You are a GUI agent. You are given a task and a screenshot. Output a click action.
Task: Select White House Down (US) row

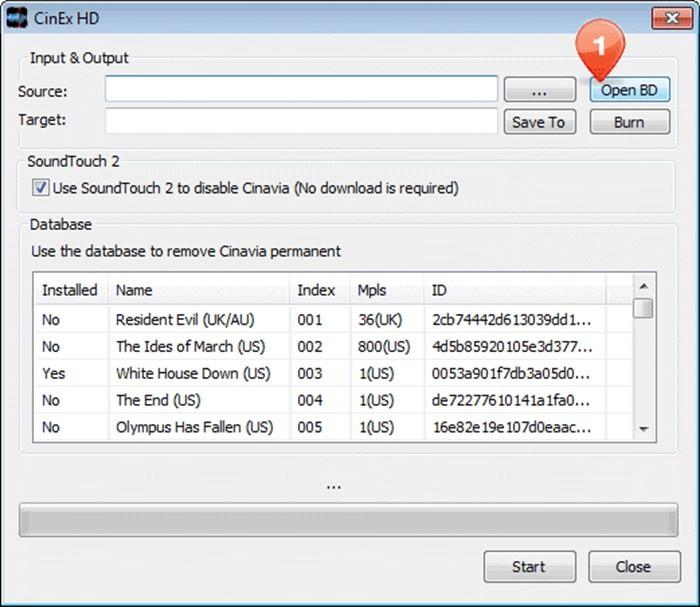(333, 373)
